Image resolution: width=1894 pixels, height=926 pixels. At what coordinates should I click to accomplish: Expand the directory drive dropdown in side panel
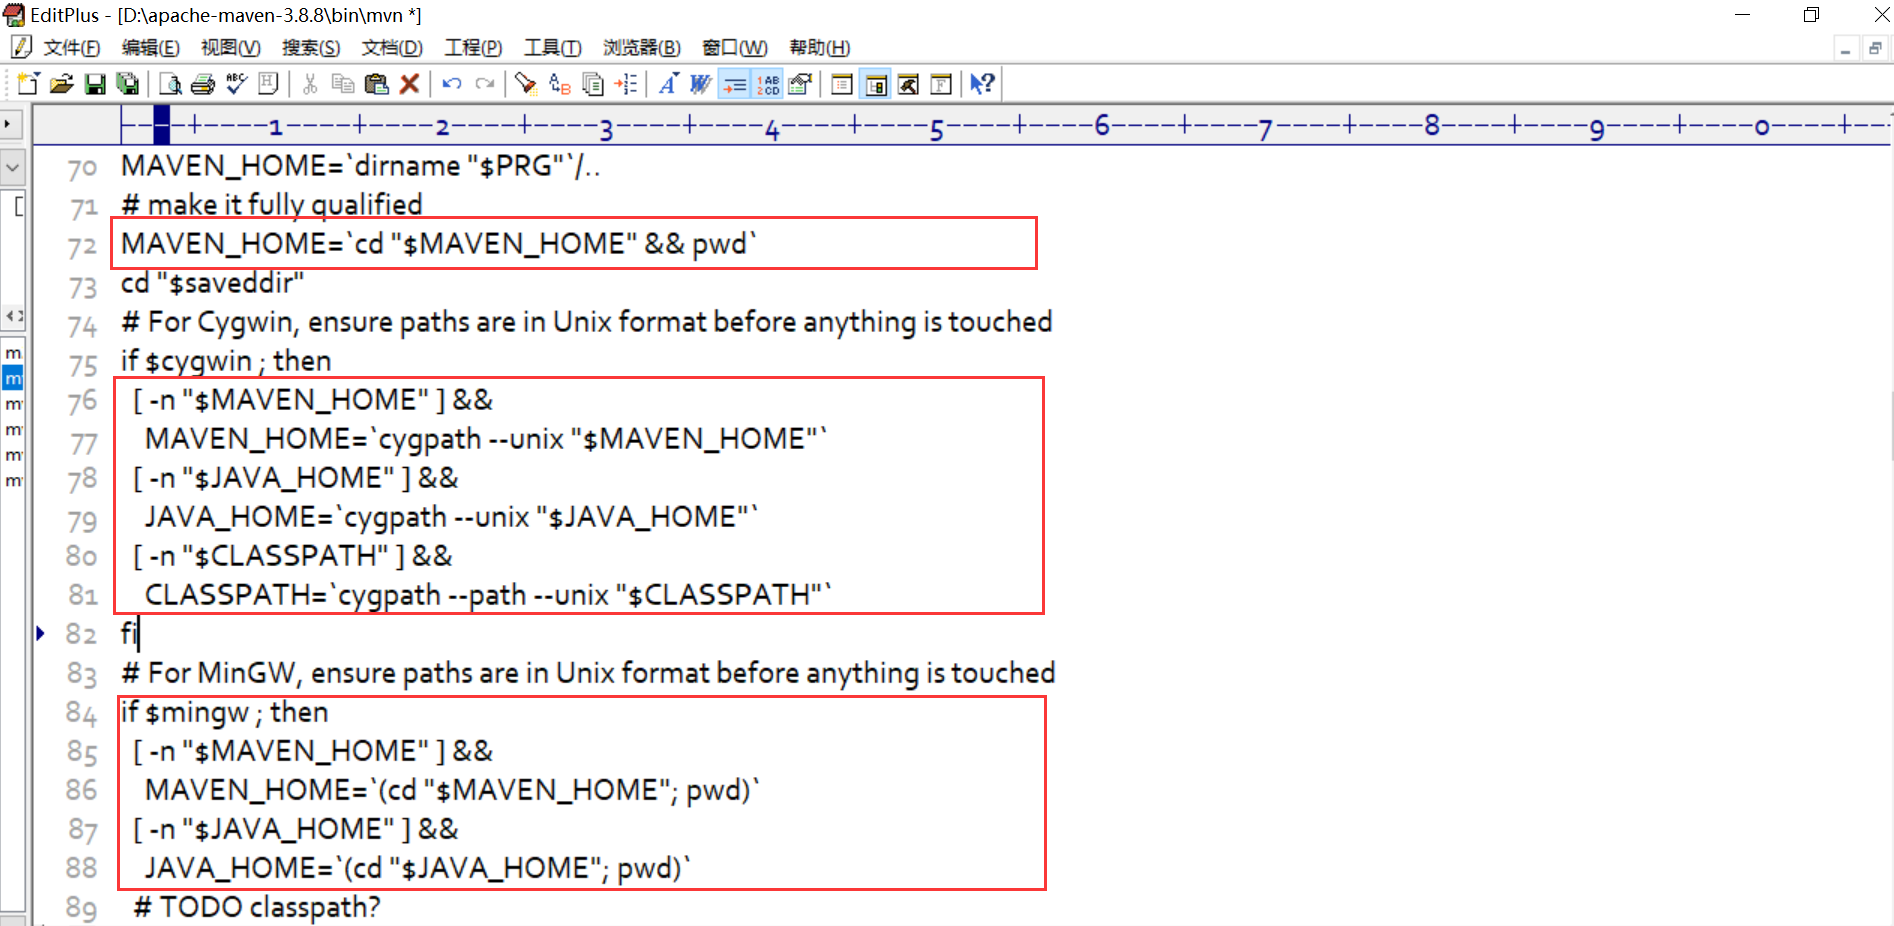13,167
